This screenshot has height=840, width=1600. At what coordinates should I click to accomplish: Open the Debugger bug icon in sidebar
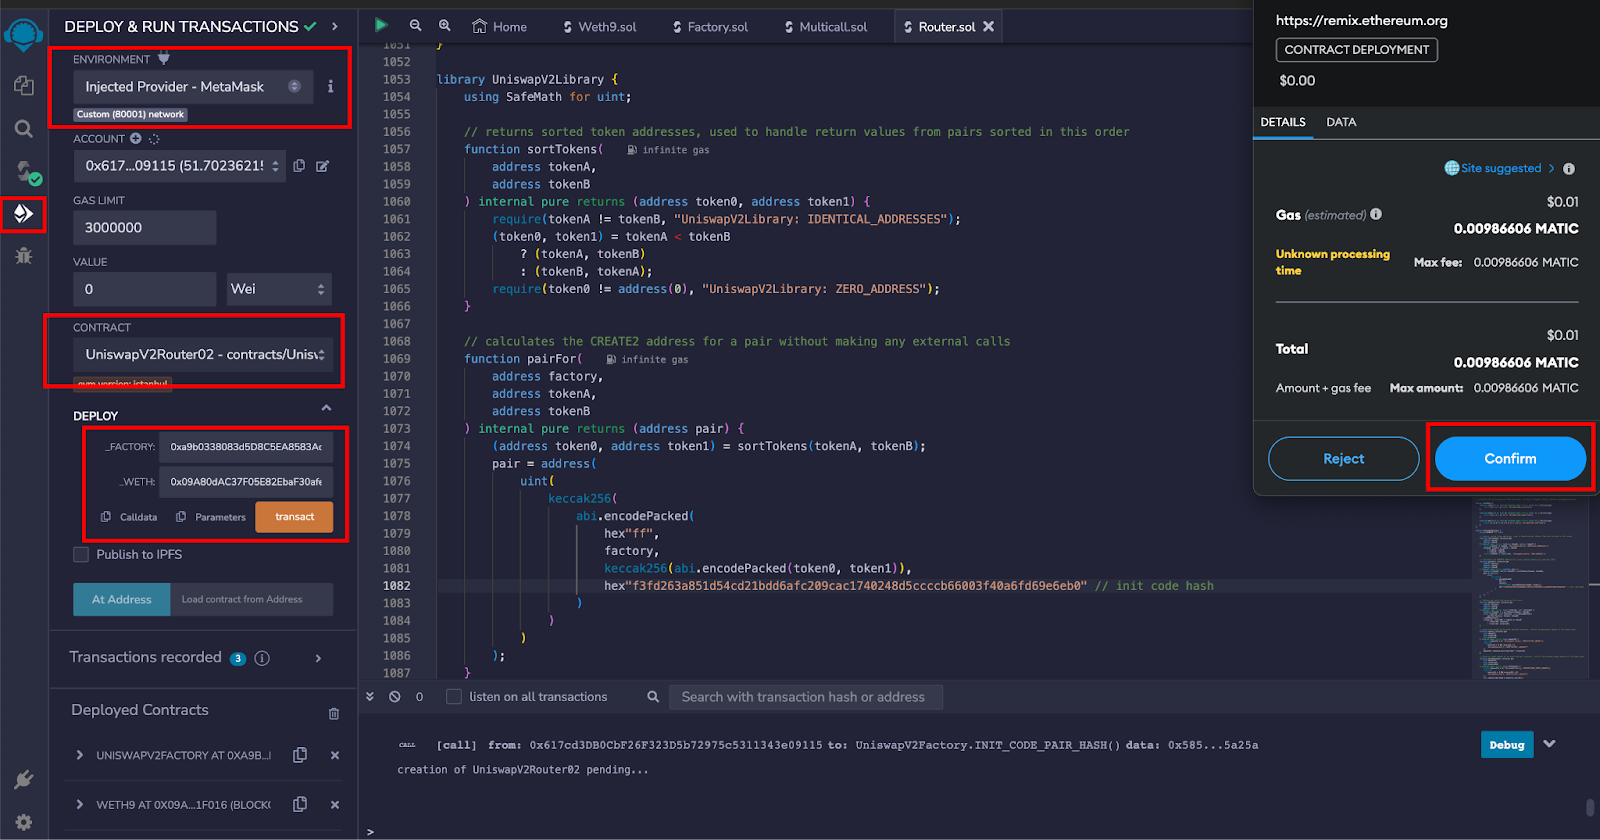click(24, 256)
